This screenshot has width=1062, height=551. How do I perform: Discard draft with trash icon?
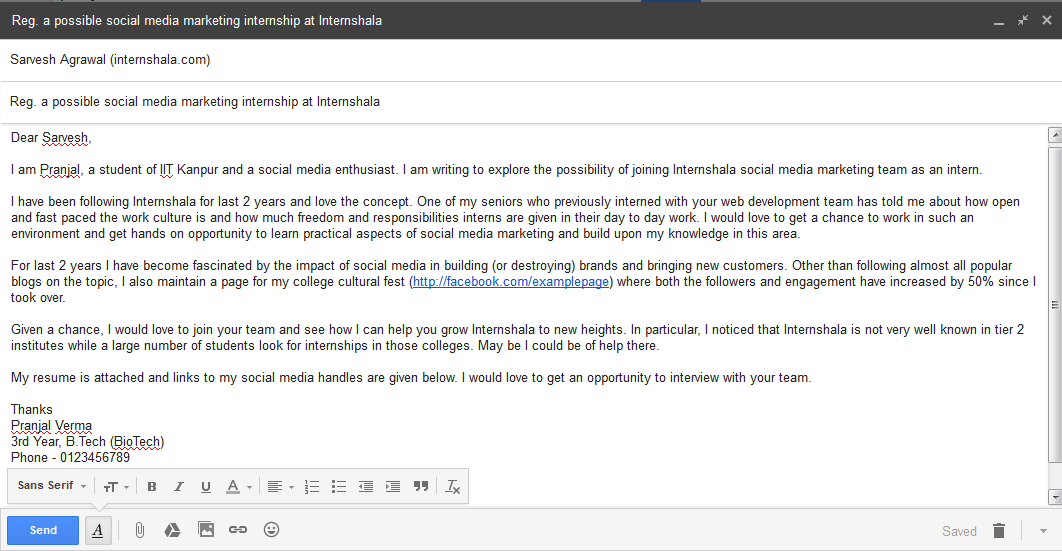(x=999, y=531)
